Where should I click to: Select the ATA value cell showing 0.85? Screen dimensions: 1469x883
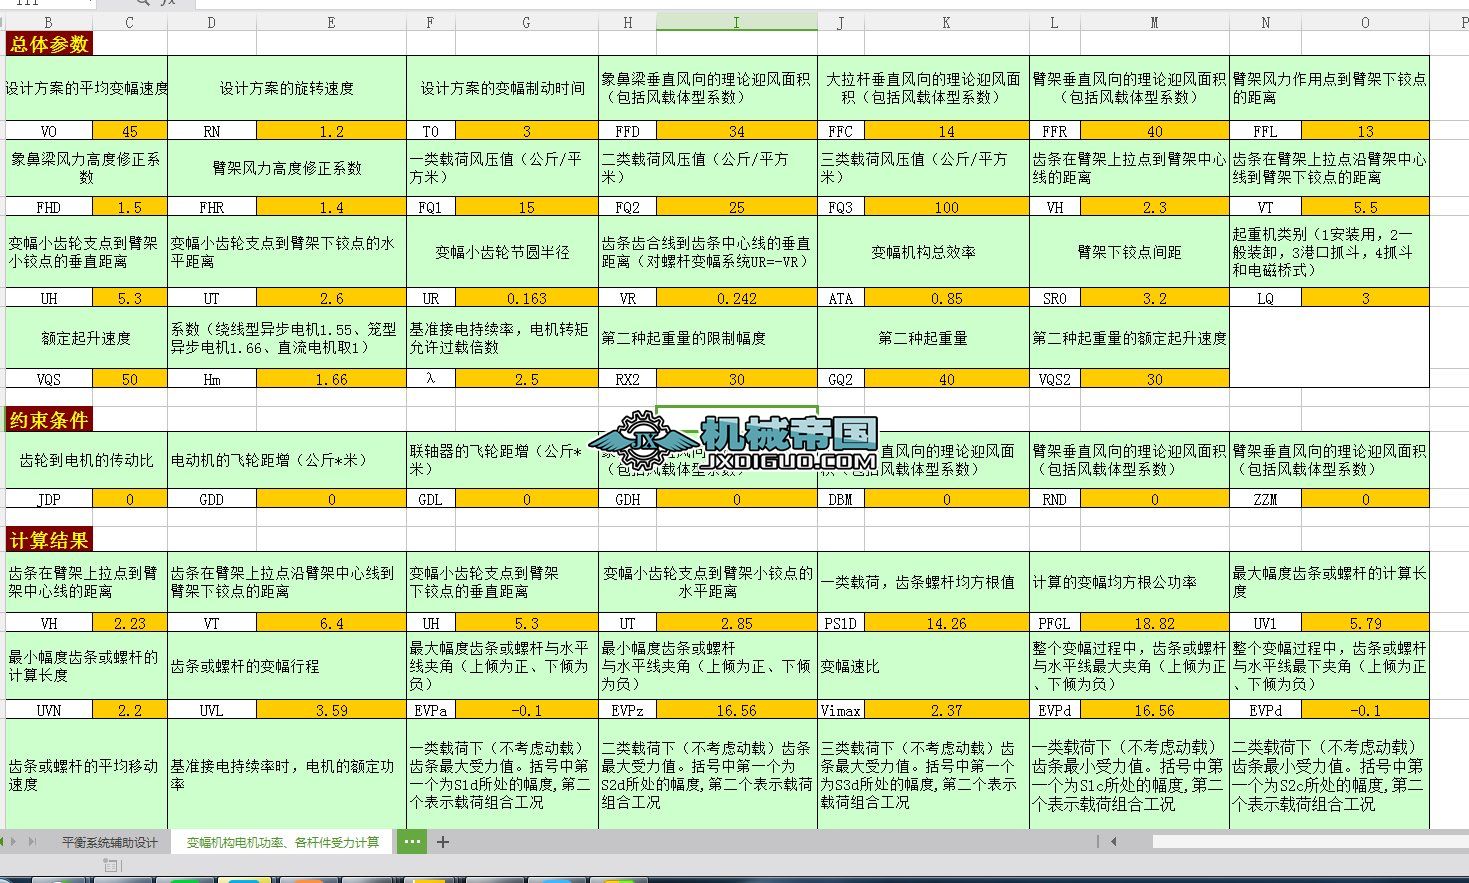tap(946, 298)
